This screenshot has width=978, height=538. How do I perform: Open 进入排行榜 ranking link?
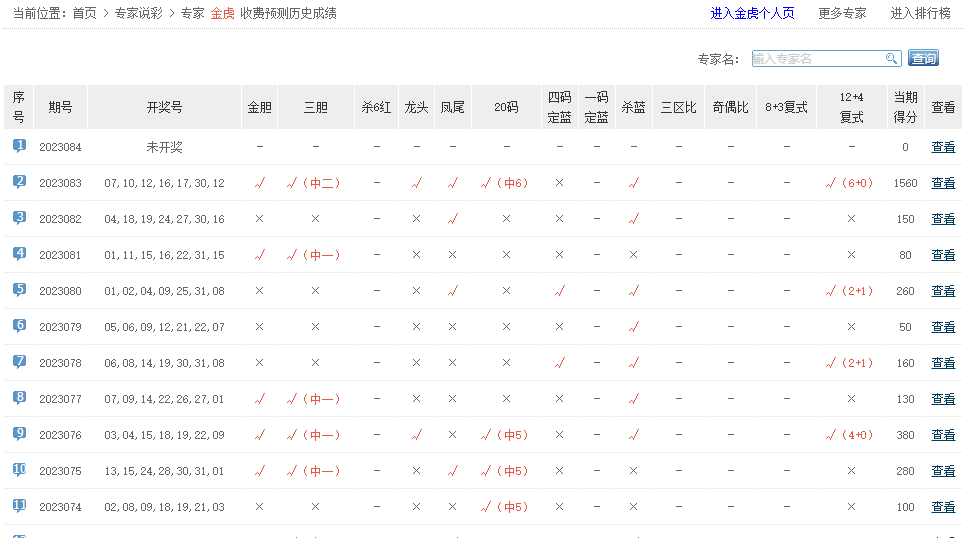pos(920,13)
